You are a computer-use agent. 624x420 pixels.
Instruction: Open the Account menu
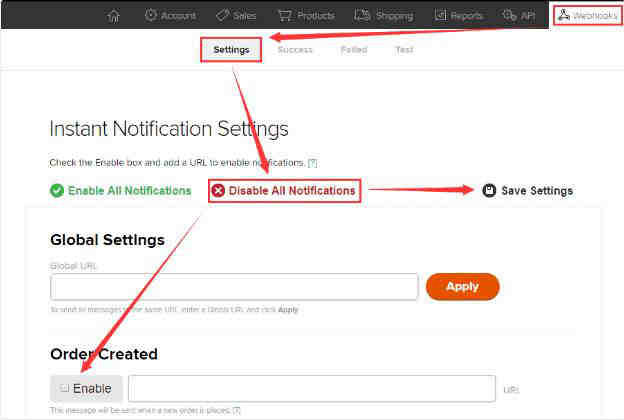[x=170, y=16]
